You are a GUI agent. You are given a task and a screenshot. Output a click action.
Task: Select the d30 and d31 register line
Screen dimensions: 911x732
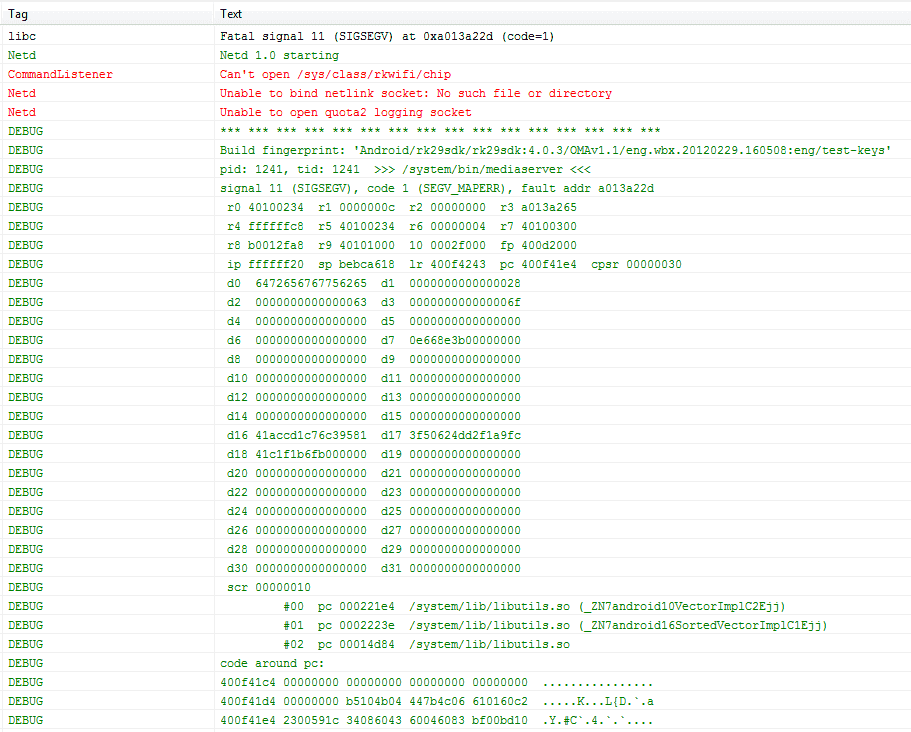click(456, 568)
